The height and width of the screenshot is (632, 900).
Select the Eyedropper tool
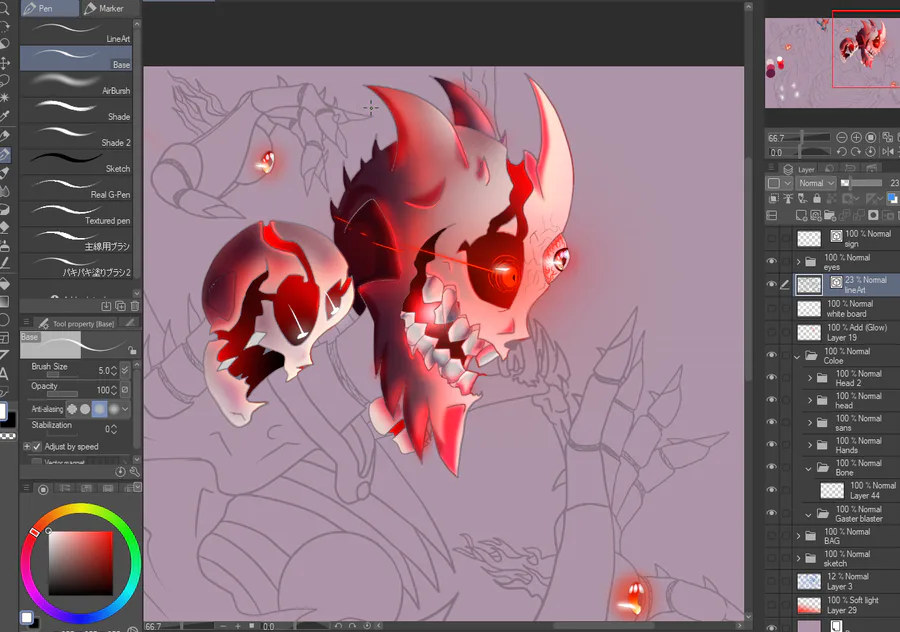5,117
